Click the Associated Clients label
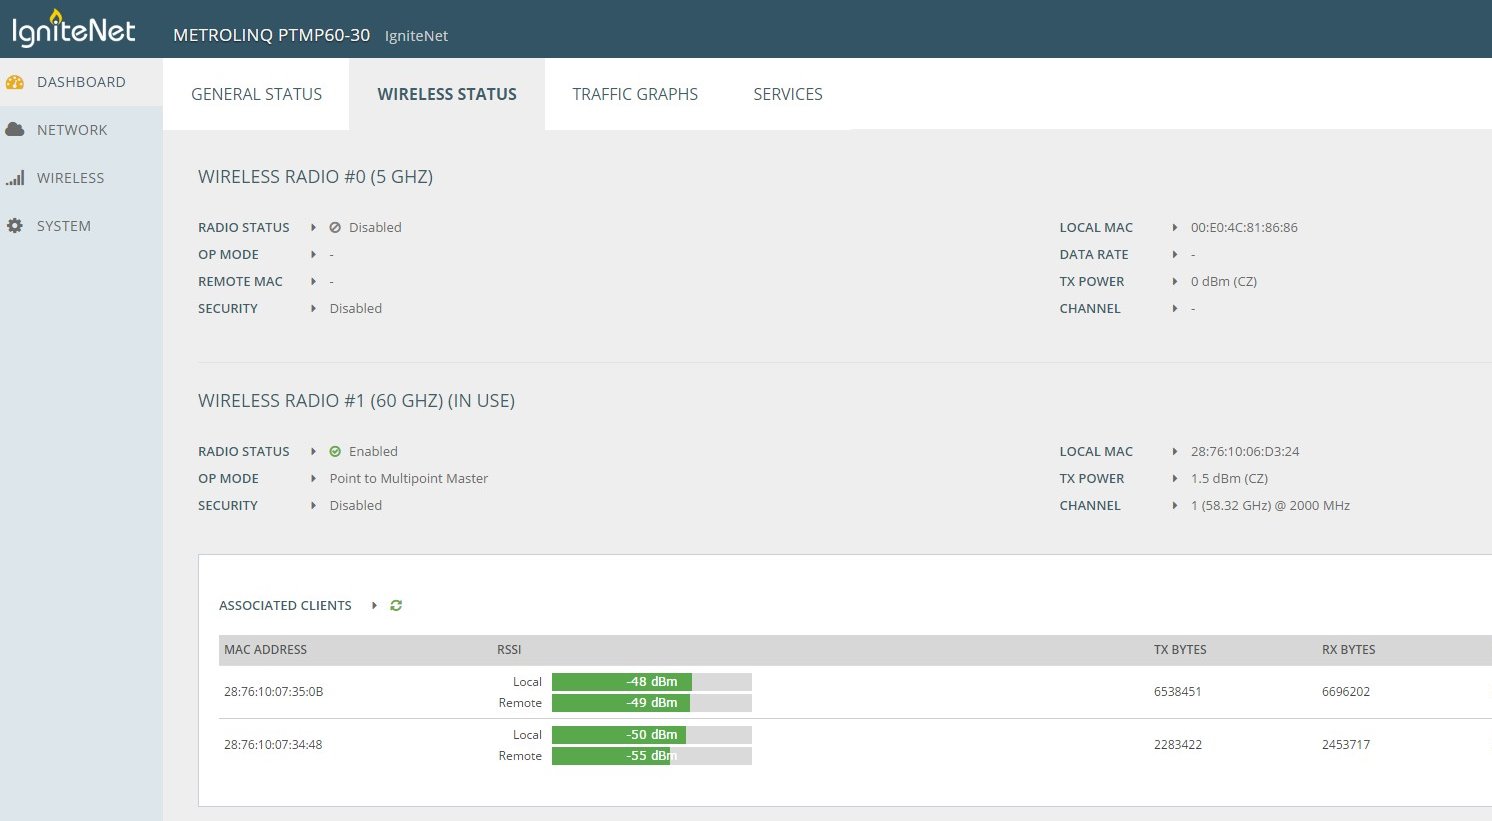The width and height of the screenshot is (1492, 821). [285, 606]
